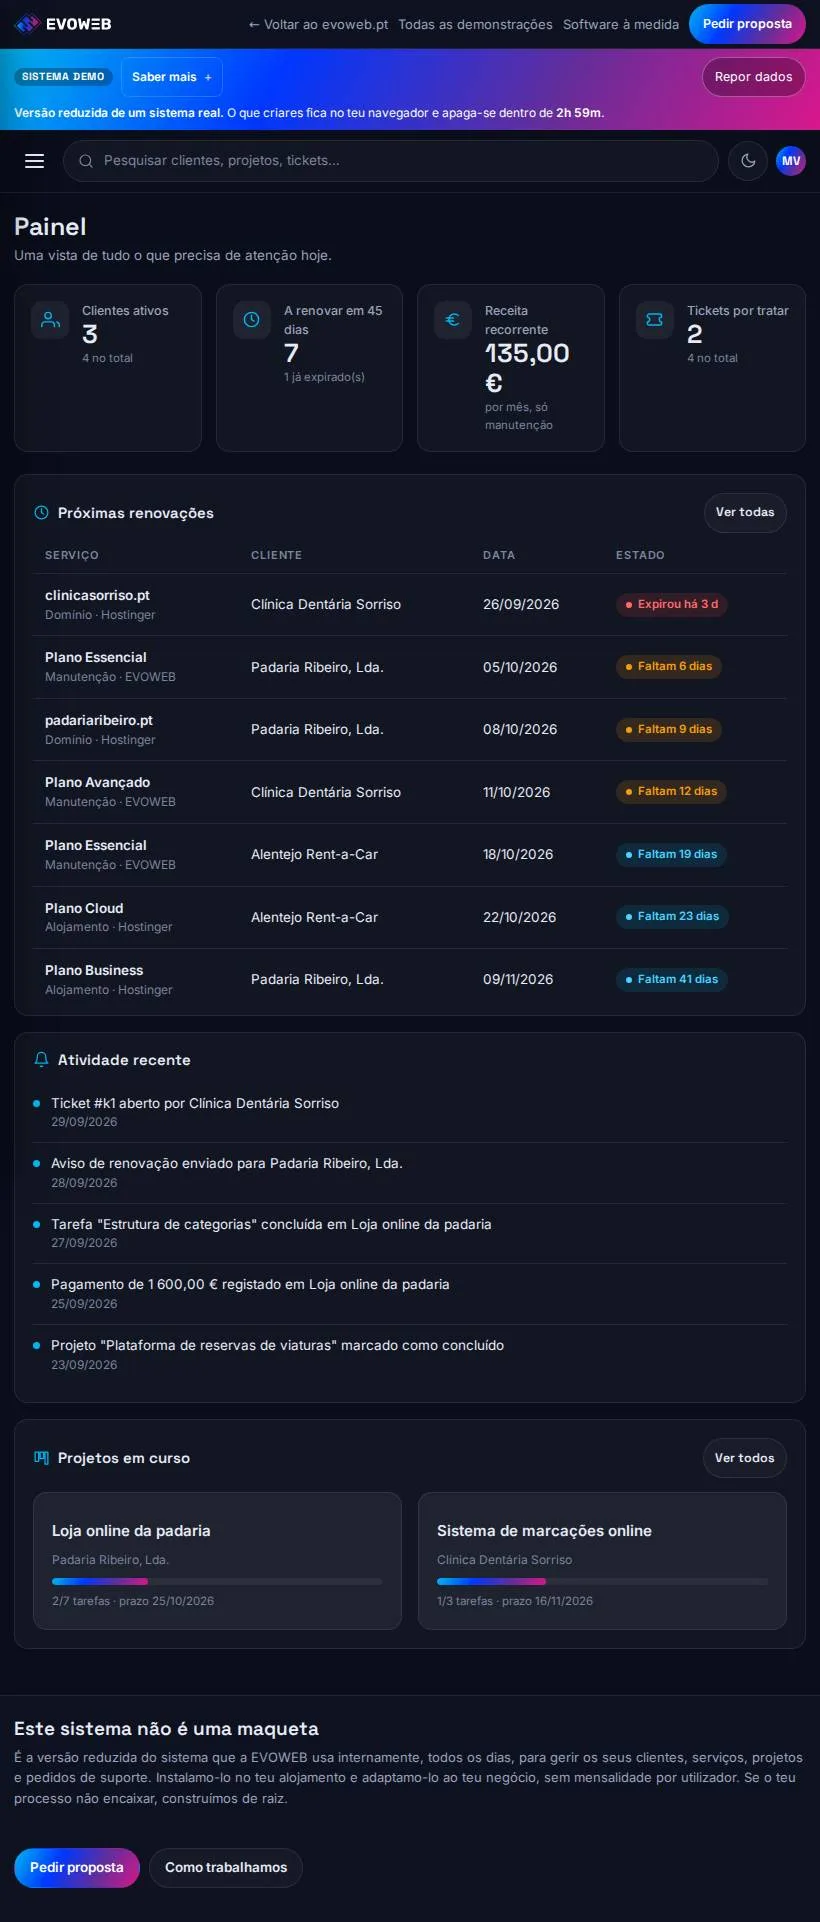Open Ticket #k1 aberto activity entry
This screenshot has height=1922, width=820.
pos(410,1112)
